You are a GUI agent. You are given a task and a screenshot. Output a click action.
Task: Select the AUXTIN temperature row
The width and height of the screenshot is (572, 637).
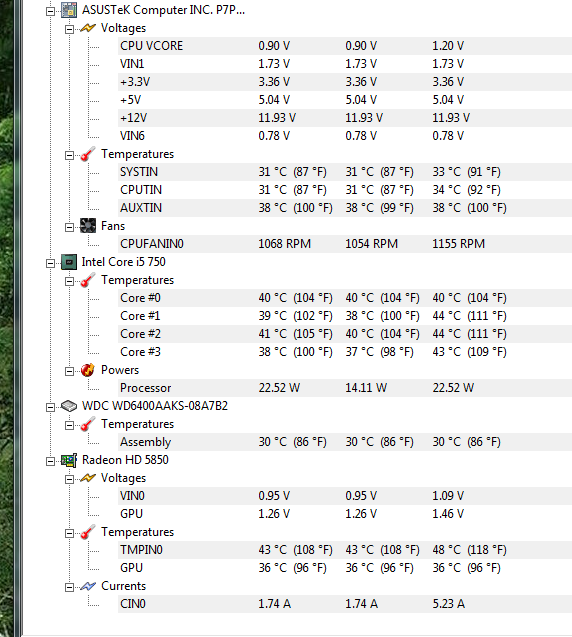click(345, 208)
